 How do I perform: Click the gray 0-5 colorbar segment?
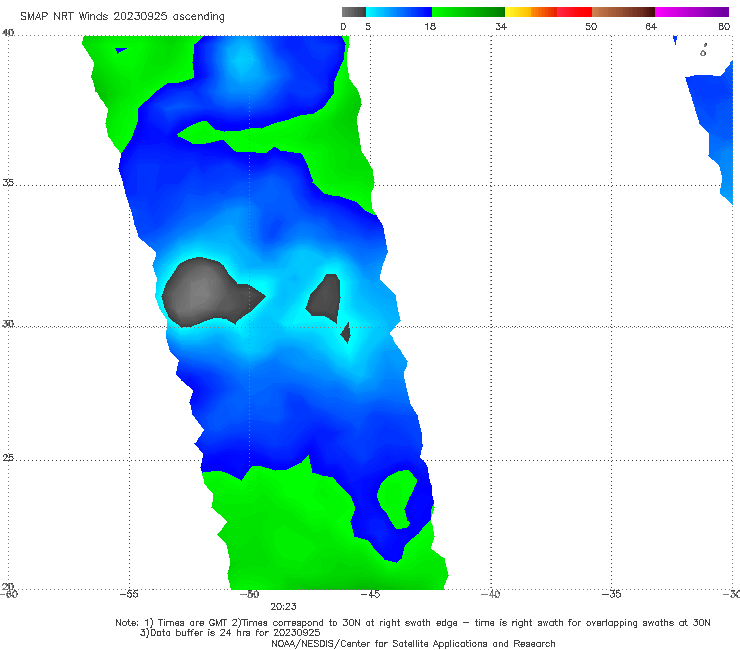pyautogui.click(x=354, y=12)
